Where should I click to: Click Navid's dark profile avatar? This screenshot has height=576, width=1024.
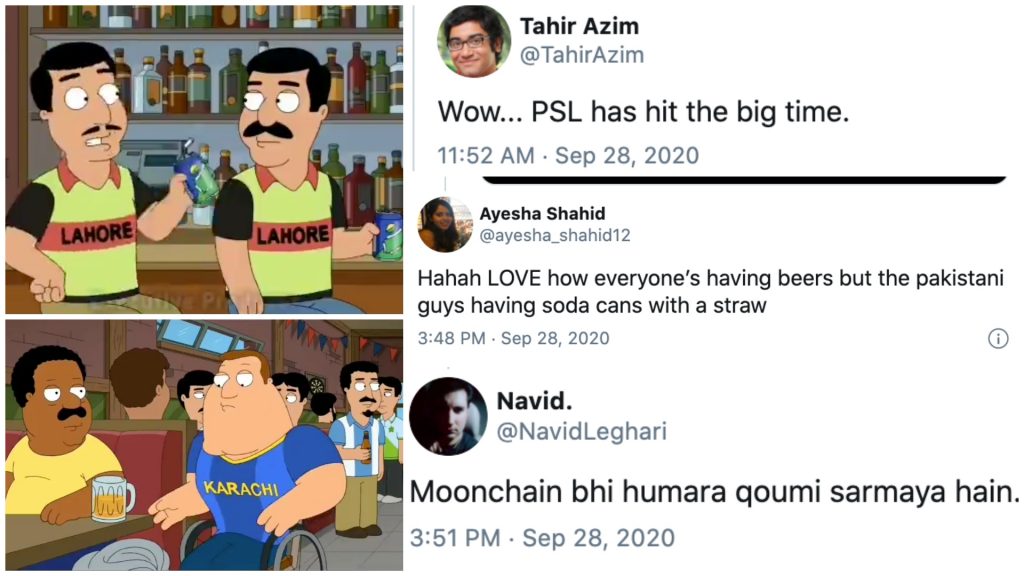click(x=449, y=416)
